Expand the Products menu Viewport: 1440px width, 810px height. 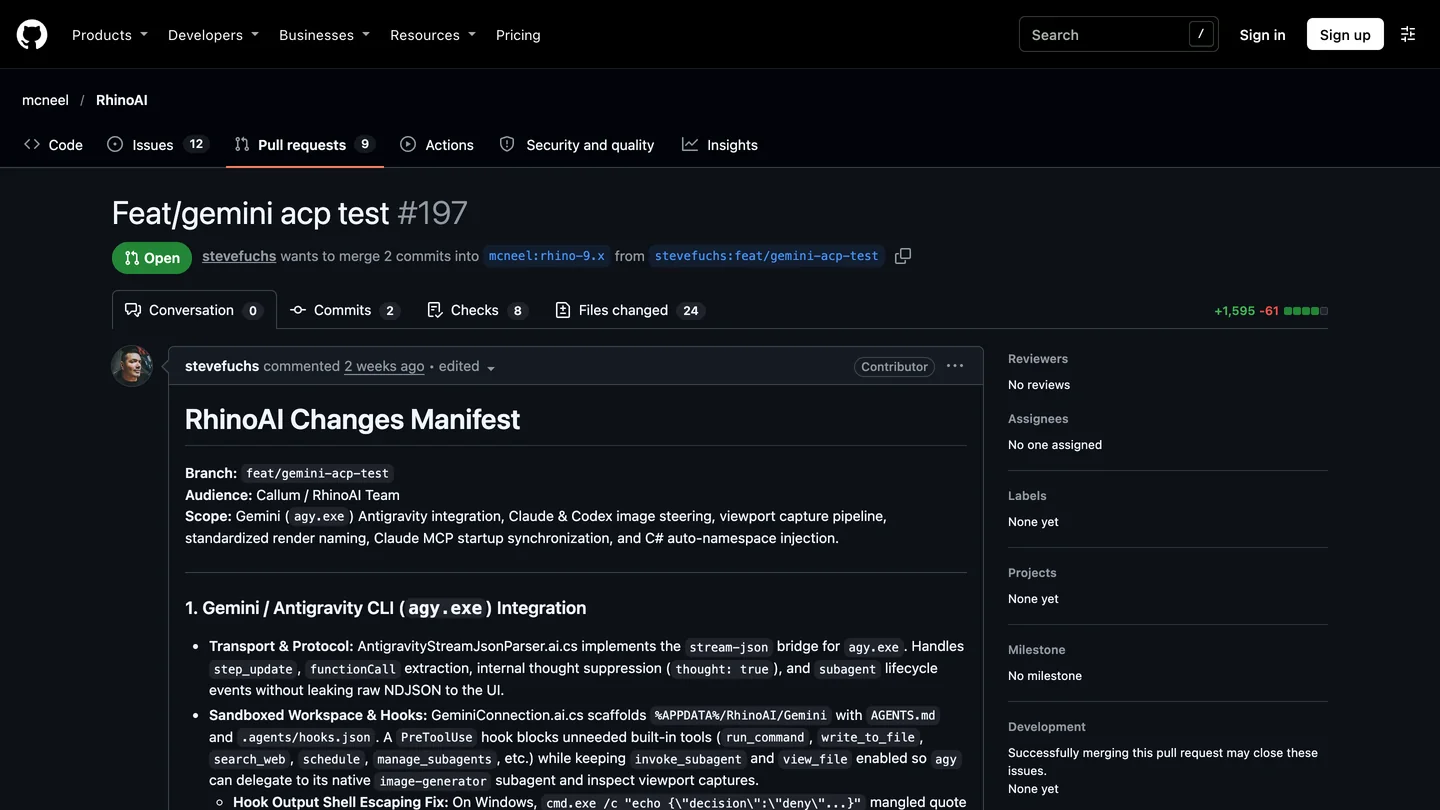pos(110,35)
